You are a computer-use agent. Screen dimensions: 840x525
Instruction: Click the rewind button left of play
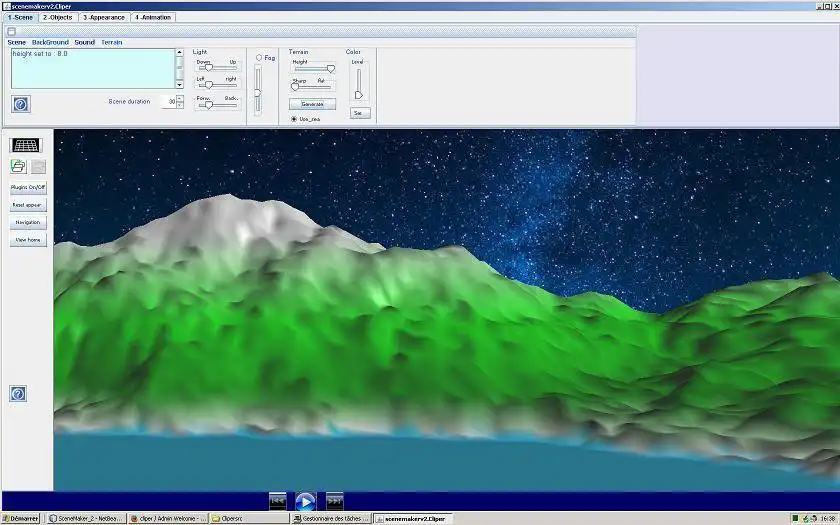[278, 501]
